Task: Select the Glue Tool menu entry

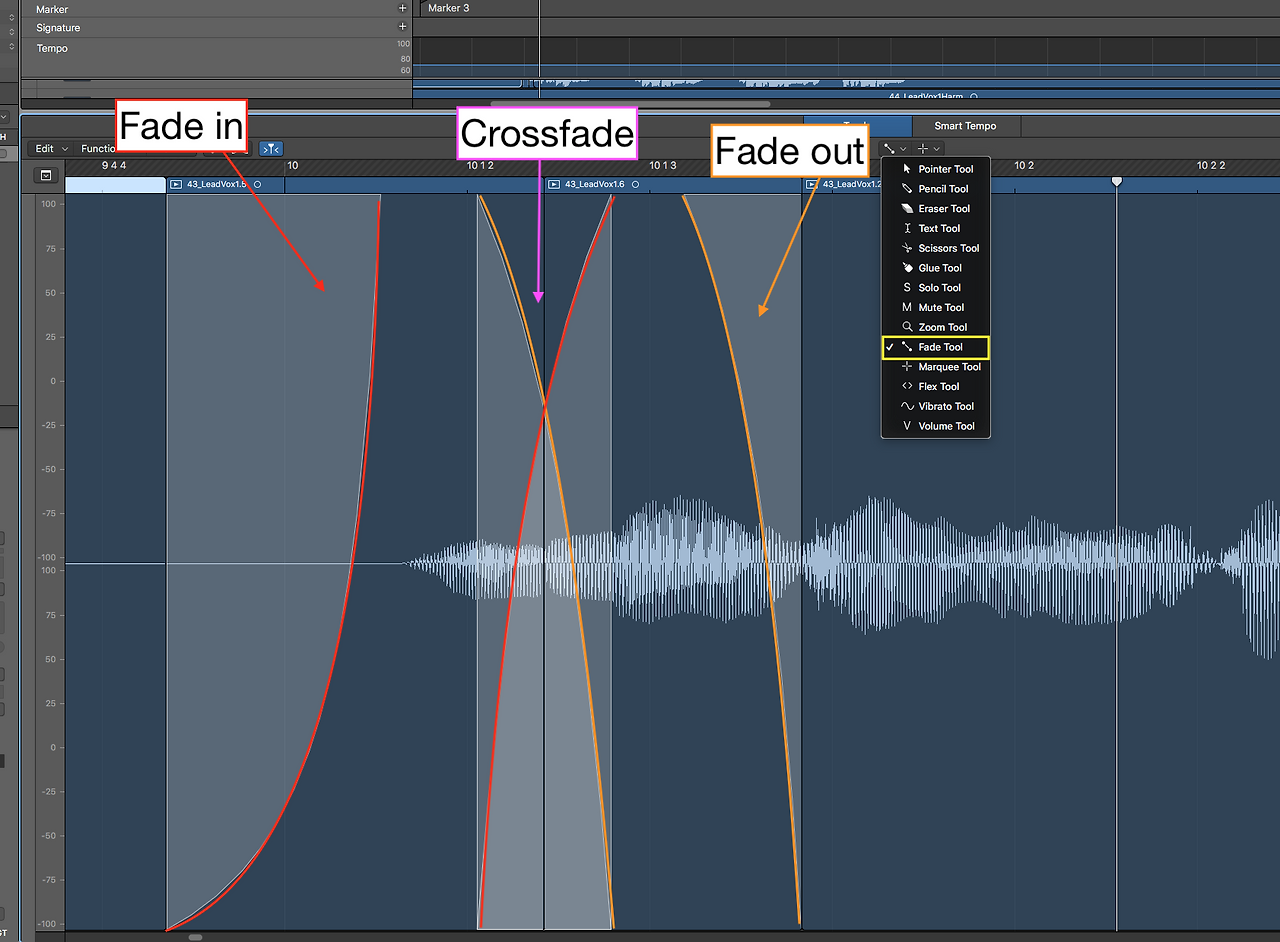Action: point(936,268)
